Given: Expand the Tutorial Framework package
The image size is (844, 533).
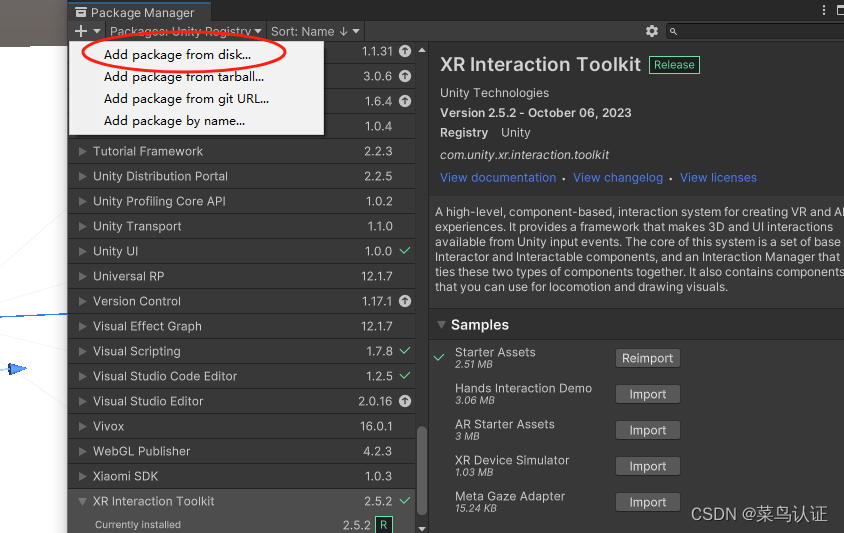Looking at the screenshot, I should 82,151.
